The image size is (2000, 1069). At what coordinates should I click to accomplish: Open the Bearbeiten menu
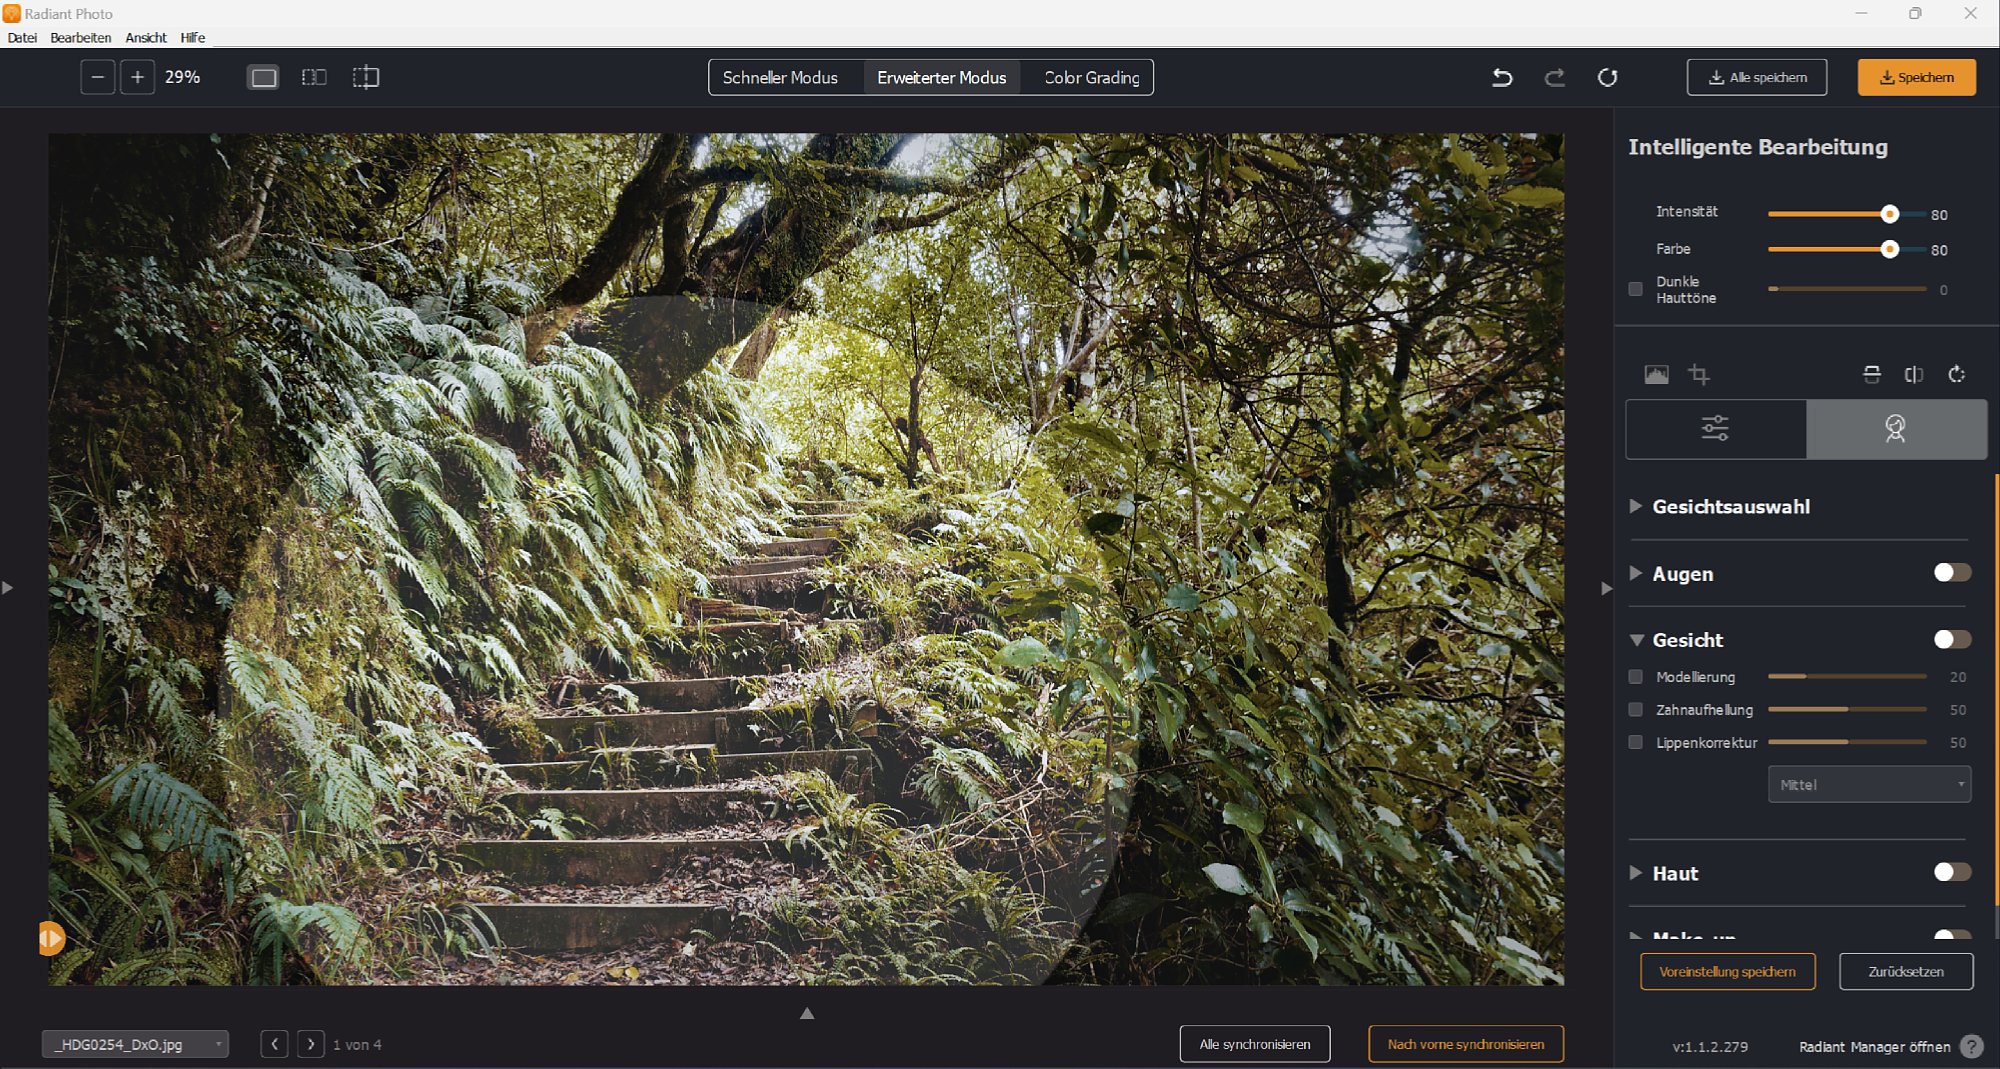(81, 38)
